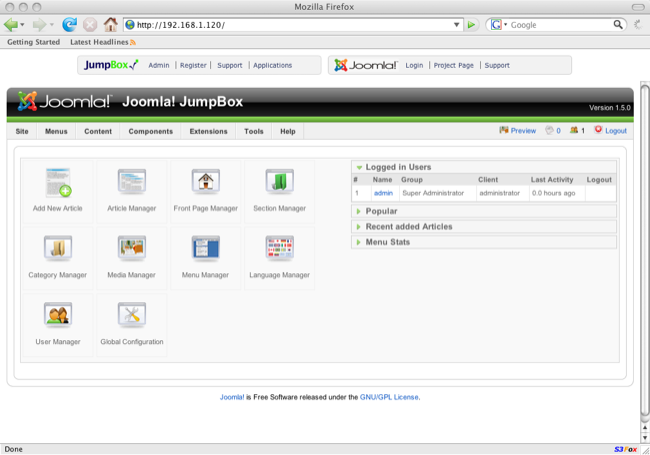Click the stop loading icon
The image size is (650, 455).
coord(90,25)
